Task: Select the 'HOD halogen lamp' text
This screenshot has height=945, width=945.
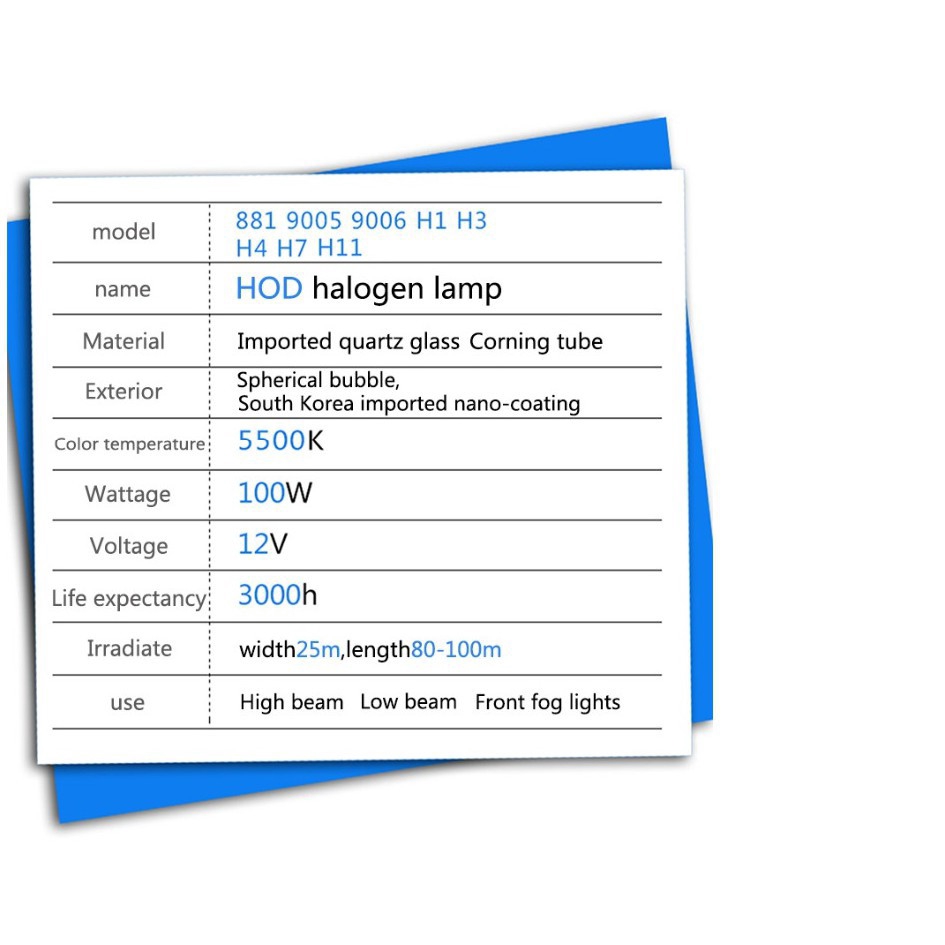Action: 368,290
